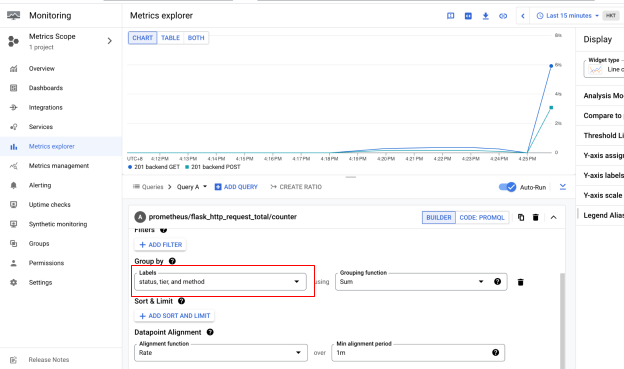Open the Grouping function Sum dropdown
This screenshot has height=369, width=624.
click(x=412, y=282)
